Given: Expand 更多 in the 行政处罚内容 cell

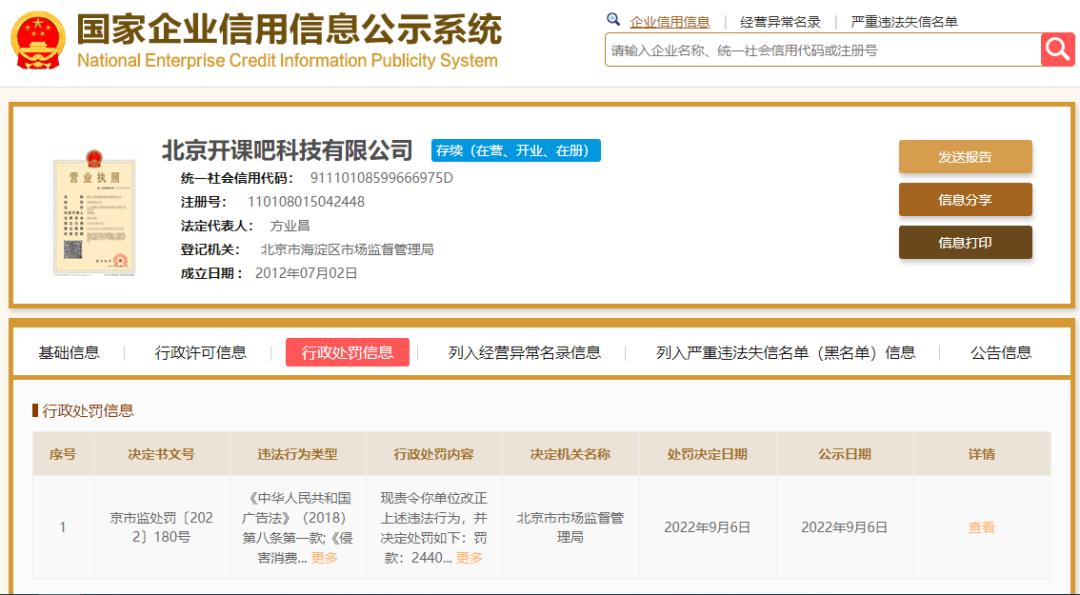Looking at the screenshot, I should click(469, 558).
